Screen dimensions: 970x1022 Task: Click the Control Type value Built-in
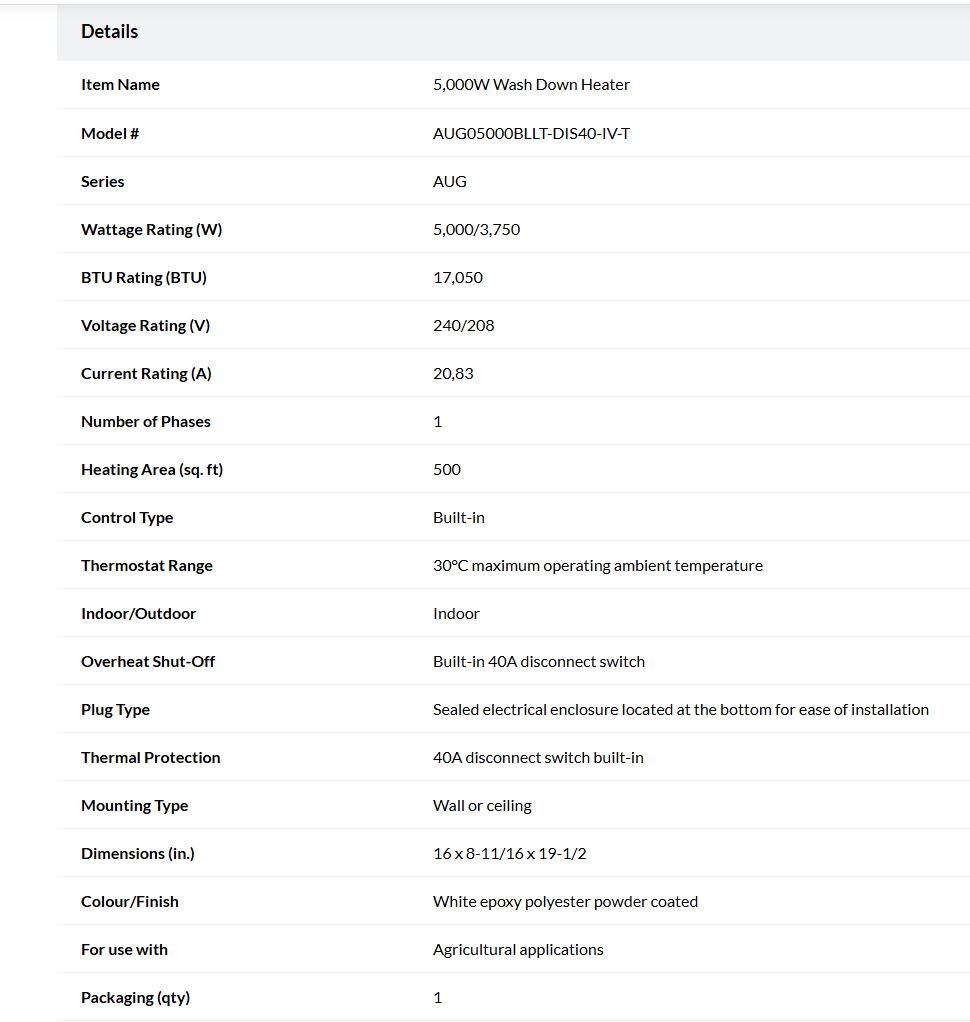click(x=459, y=518)
